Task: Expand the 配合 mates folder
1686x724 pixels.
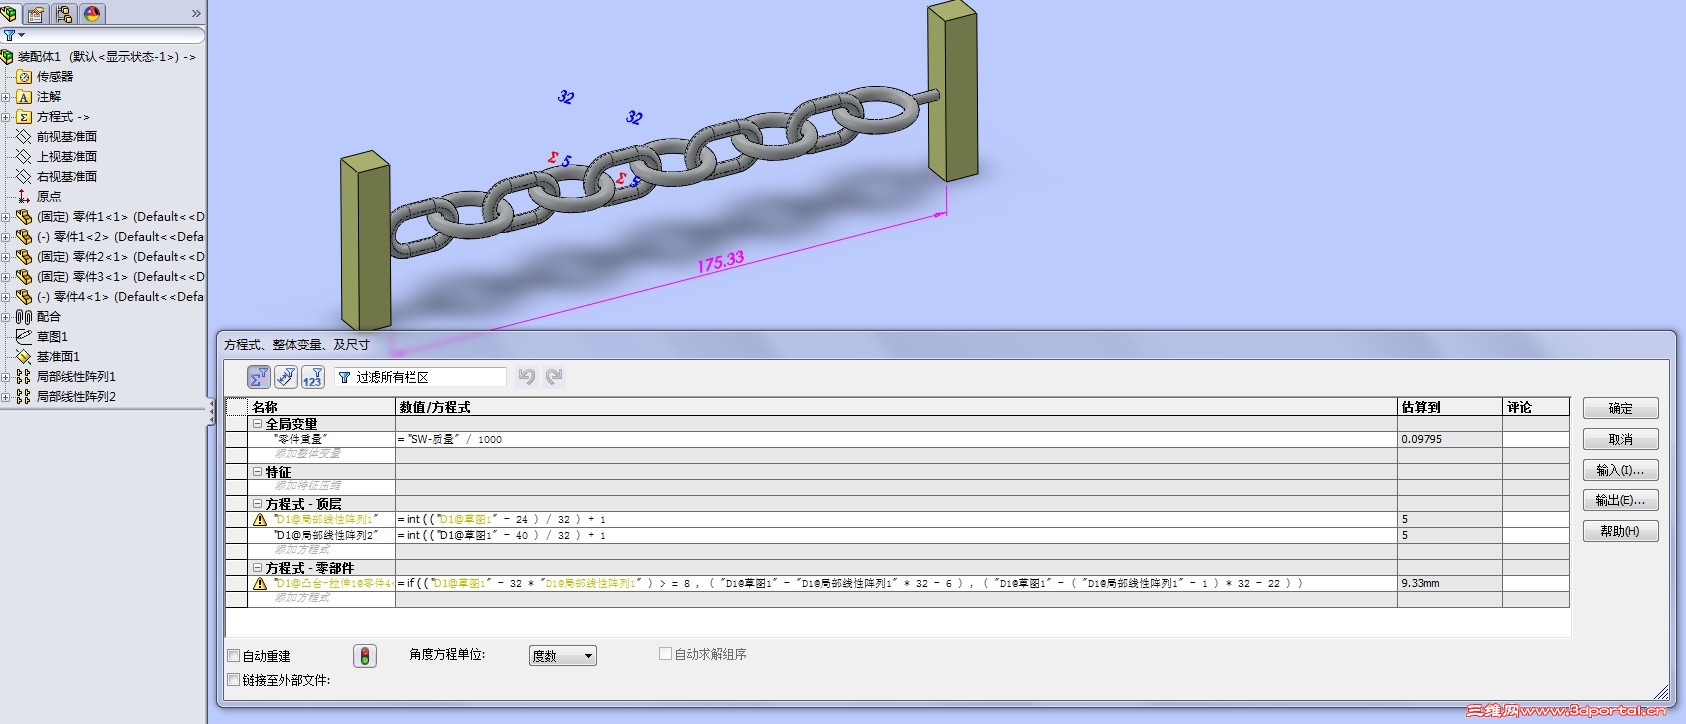Action: (x=6, y=317)
